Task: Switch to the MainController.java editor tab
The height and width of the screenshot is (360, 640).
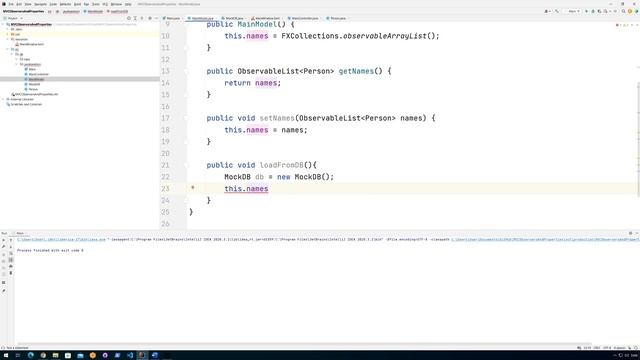Action: click(304, 18)
